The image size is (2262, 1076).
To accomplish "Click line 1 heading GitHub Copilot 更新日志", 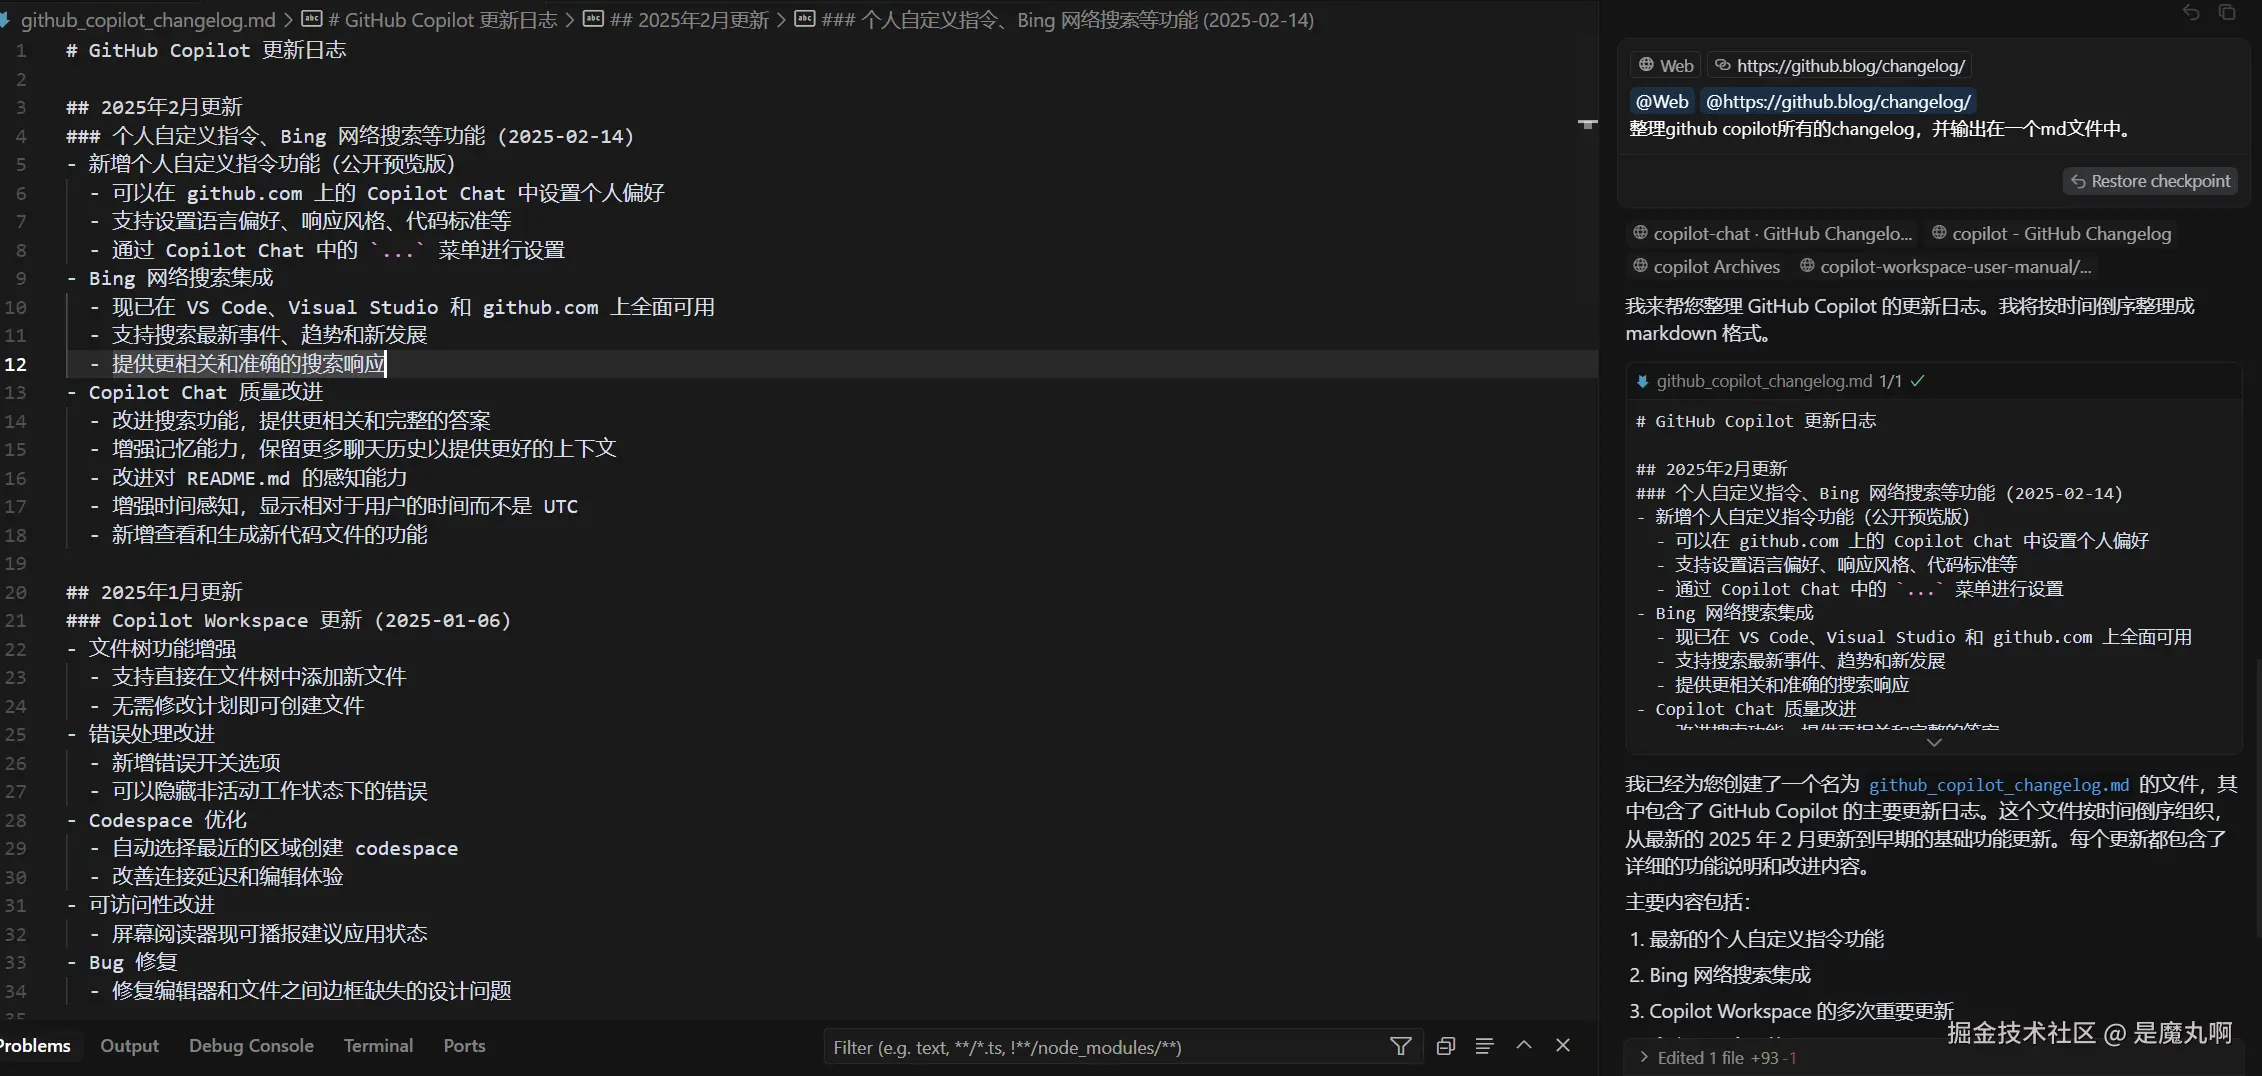I will pos(205,50).
